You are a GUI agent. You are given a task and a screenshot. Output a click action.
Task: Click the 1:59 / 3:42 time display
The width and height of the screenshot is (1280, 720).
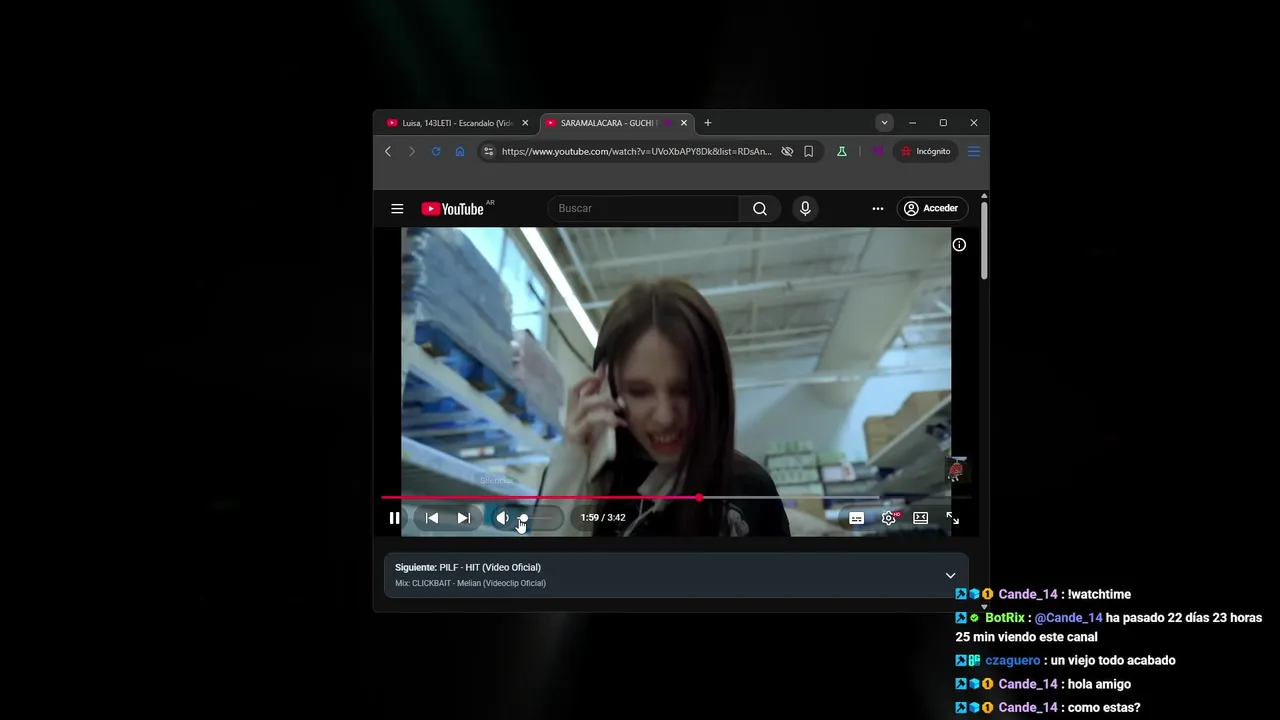point(603,518)
